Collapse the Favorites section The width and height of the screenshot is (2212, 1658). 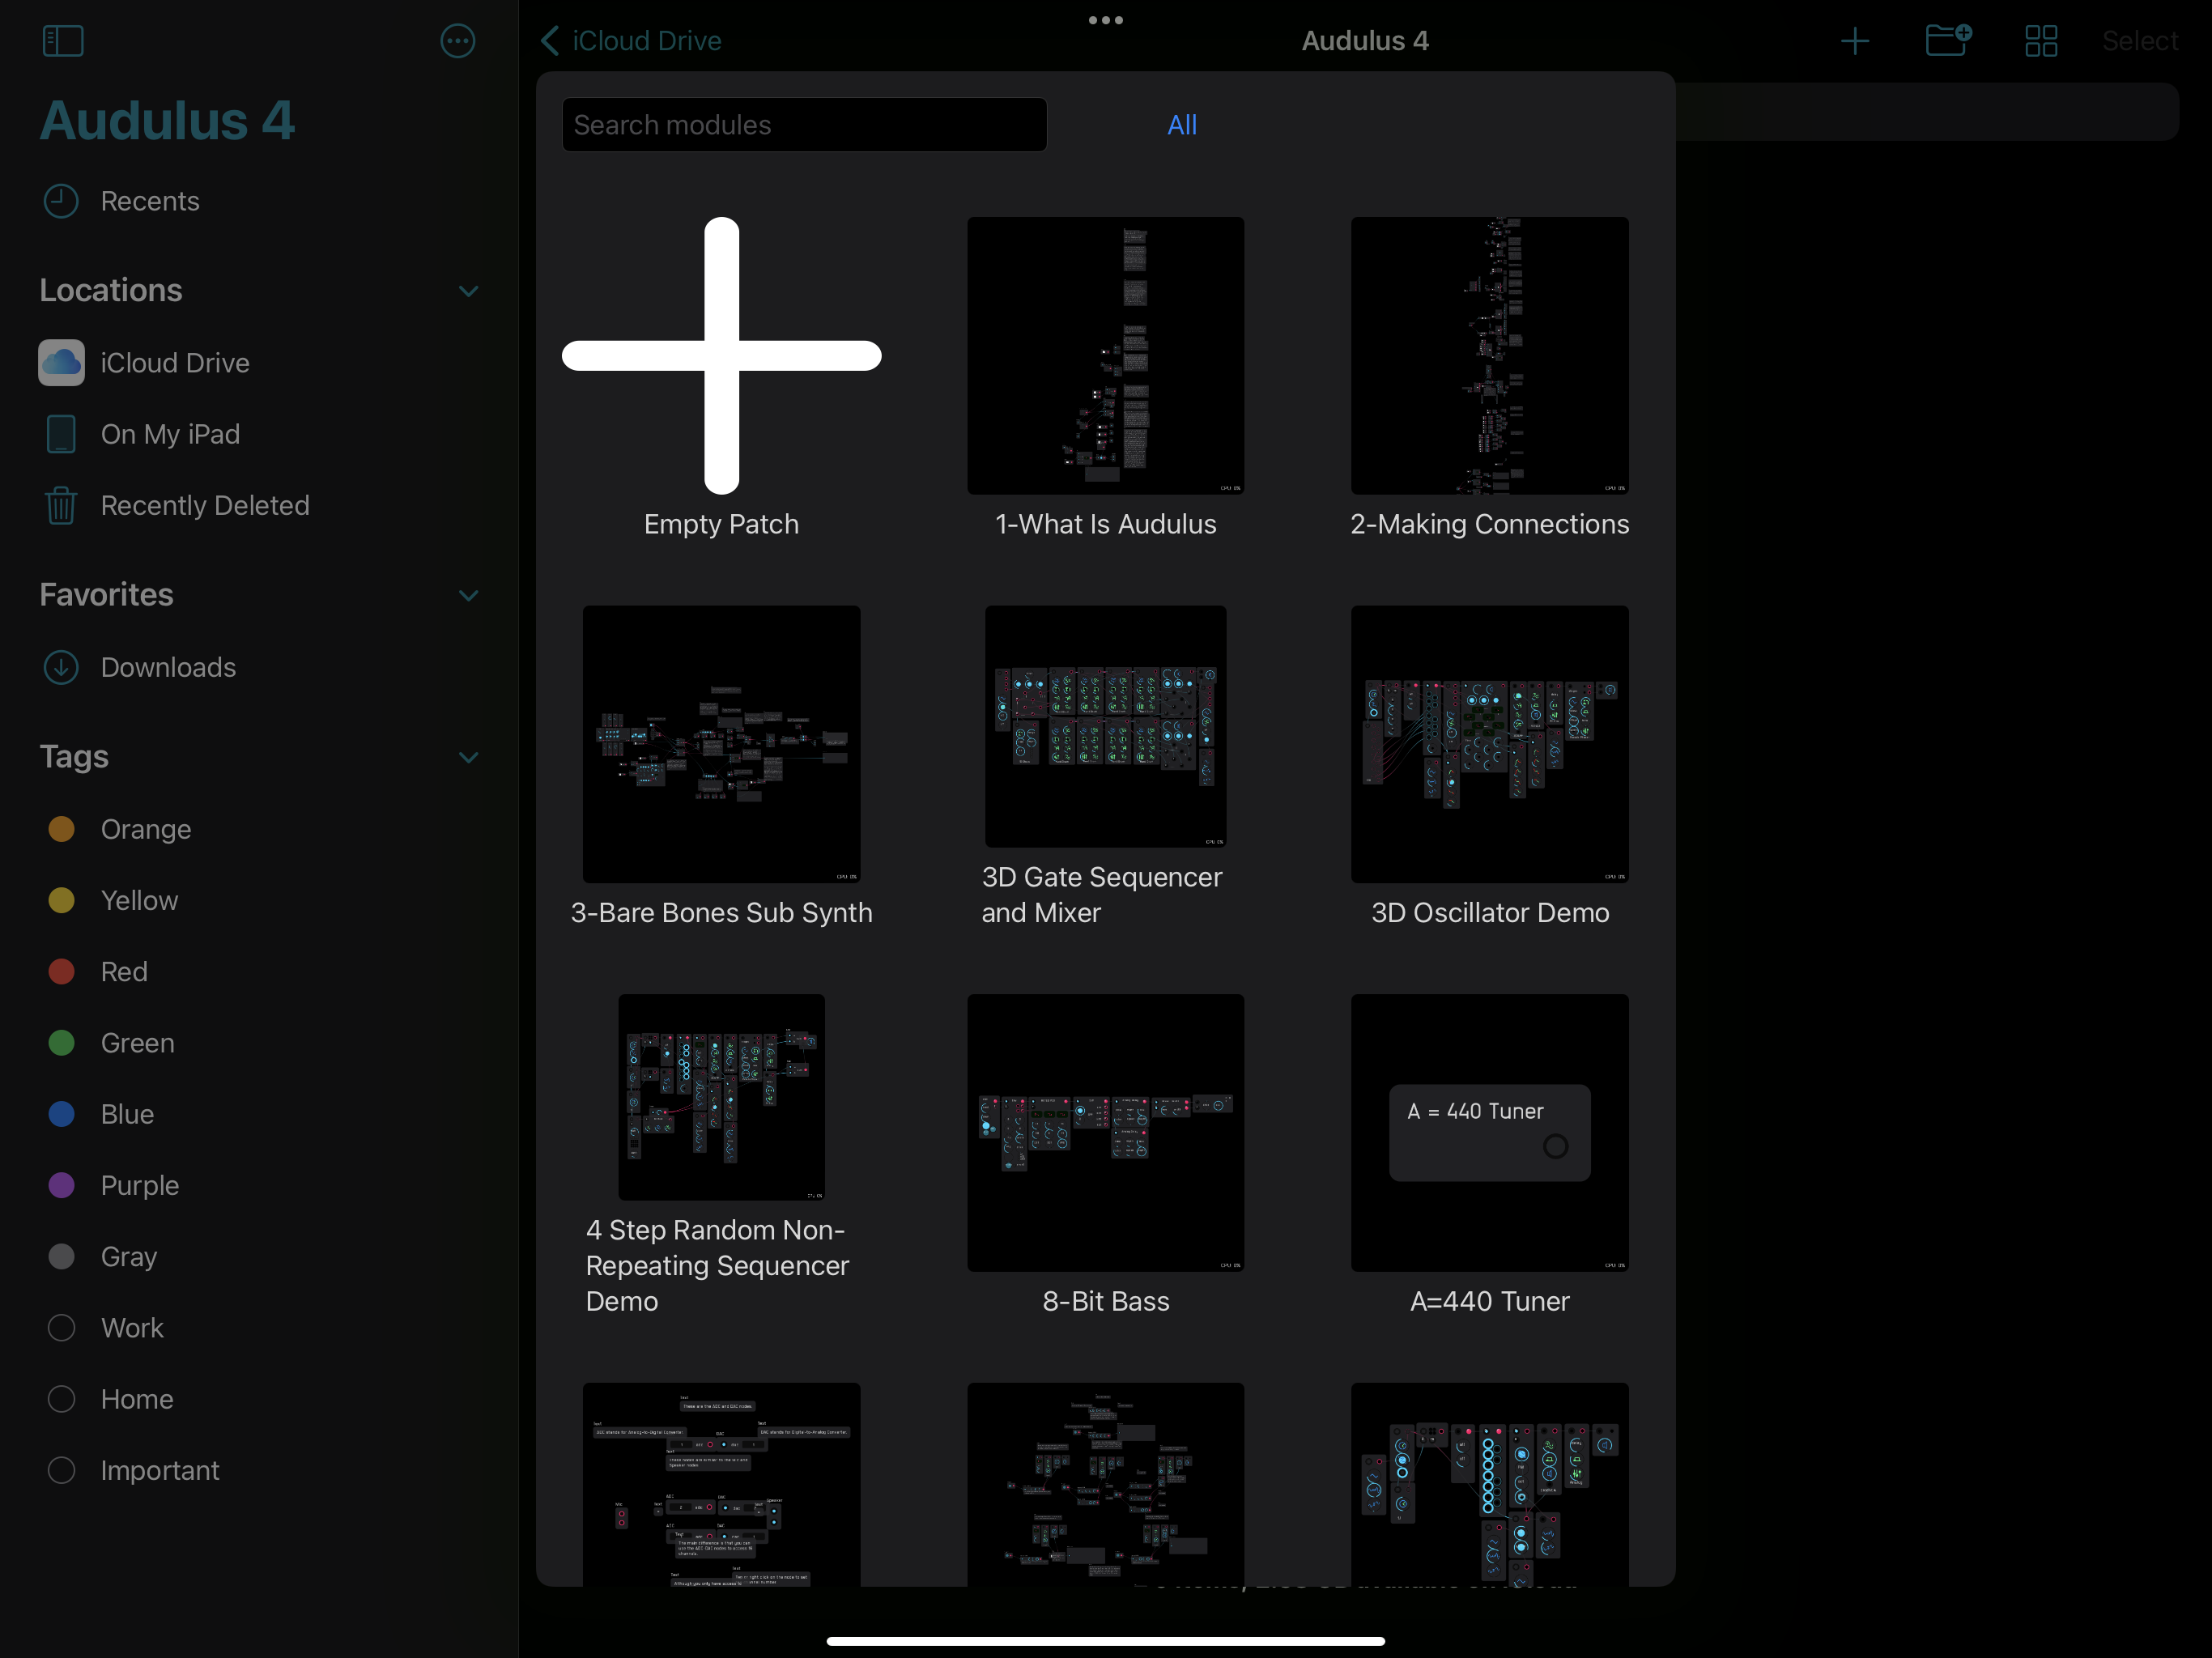coord(468,595)
